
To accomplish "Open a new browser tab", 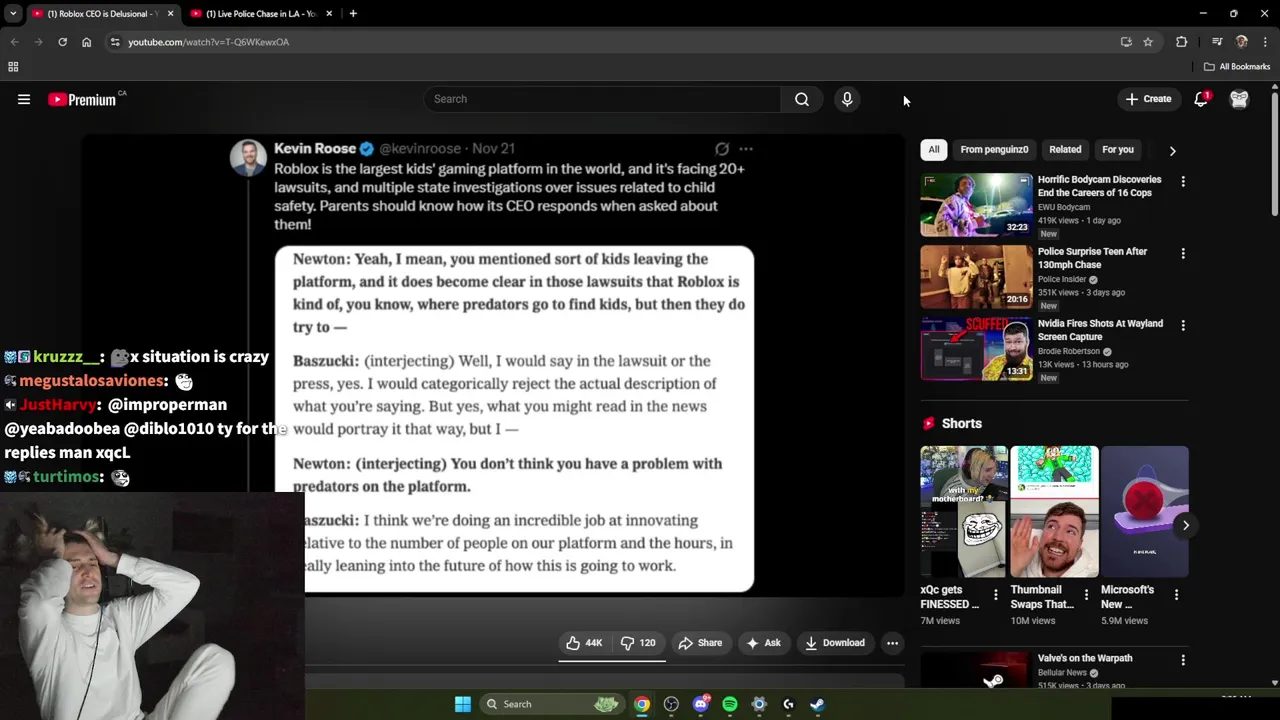I will click(353, 14).
